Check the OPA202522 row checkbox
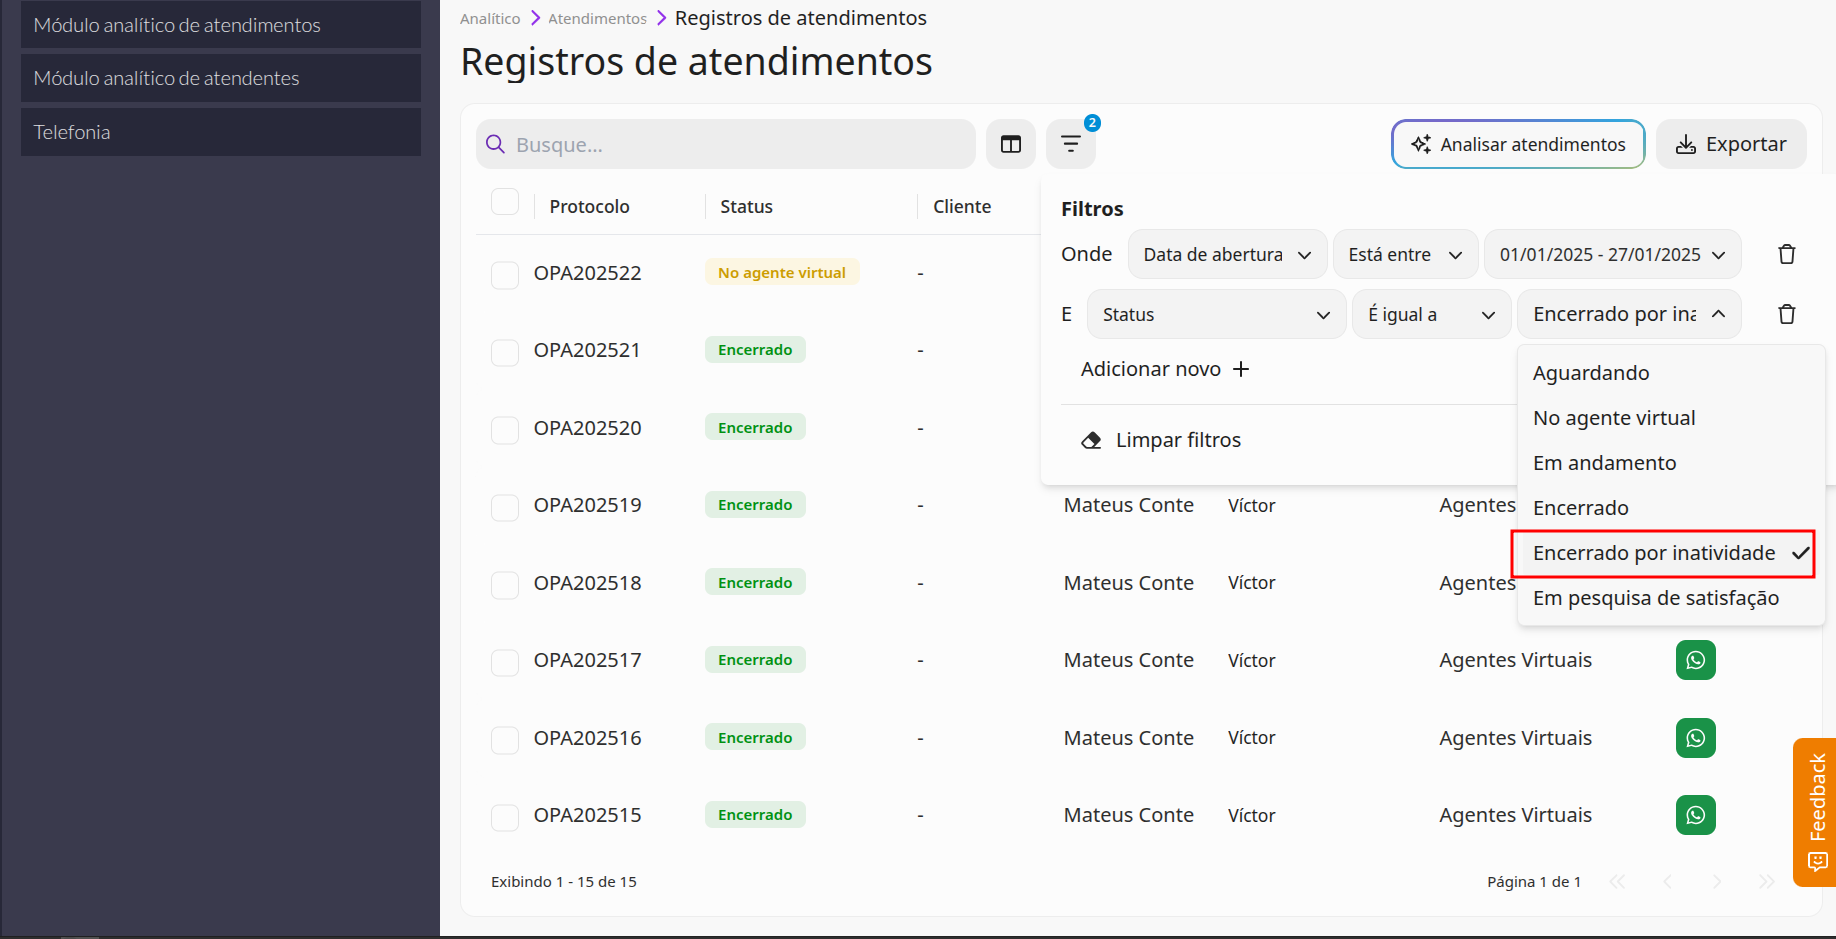This screenshot has height=939, width=1836. pyautogui.click(x=505, y=275)
